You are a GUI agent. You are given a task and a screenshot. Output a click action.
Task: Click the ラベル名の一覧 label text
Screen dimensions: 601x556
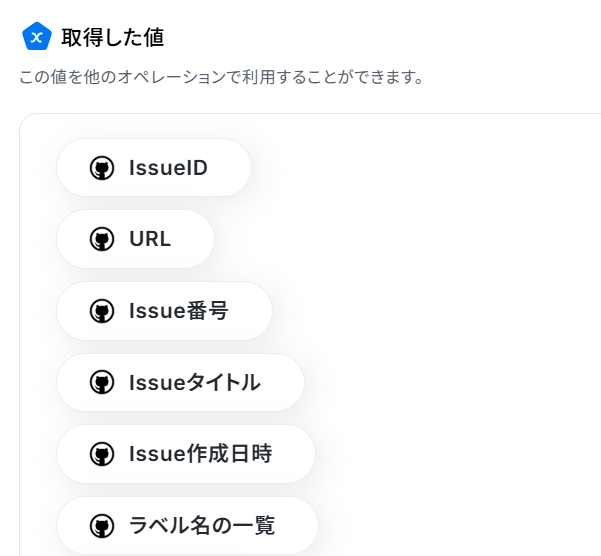[x=202, y=525]
